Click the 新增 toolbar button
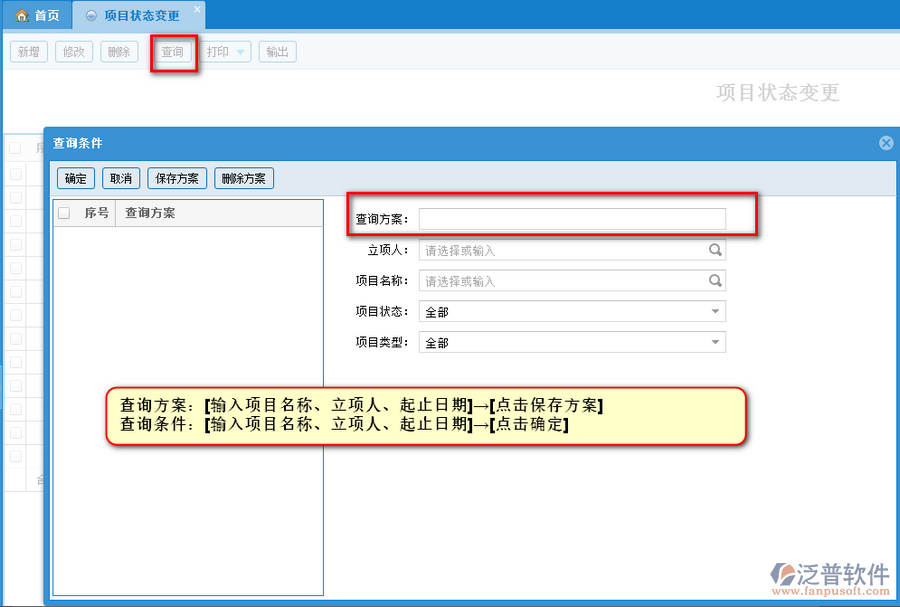Image resolution: width=900 pixels, height=607 pixels. point(29,52)
